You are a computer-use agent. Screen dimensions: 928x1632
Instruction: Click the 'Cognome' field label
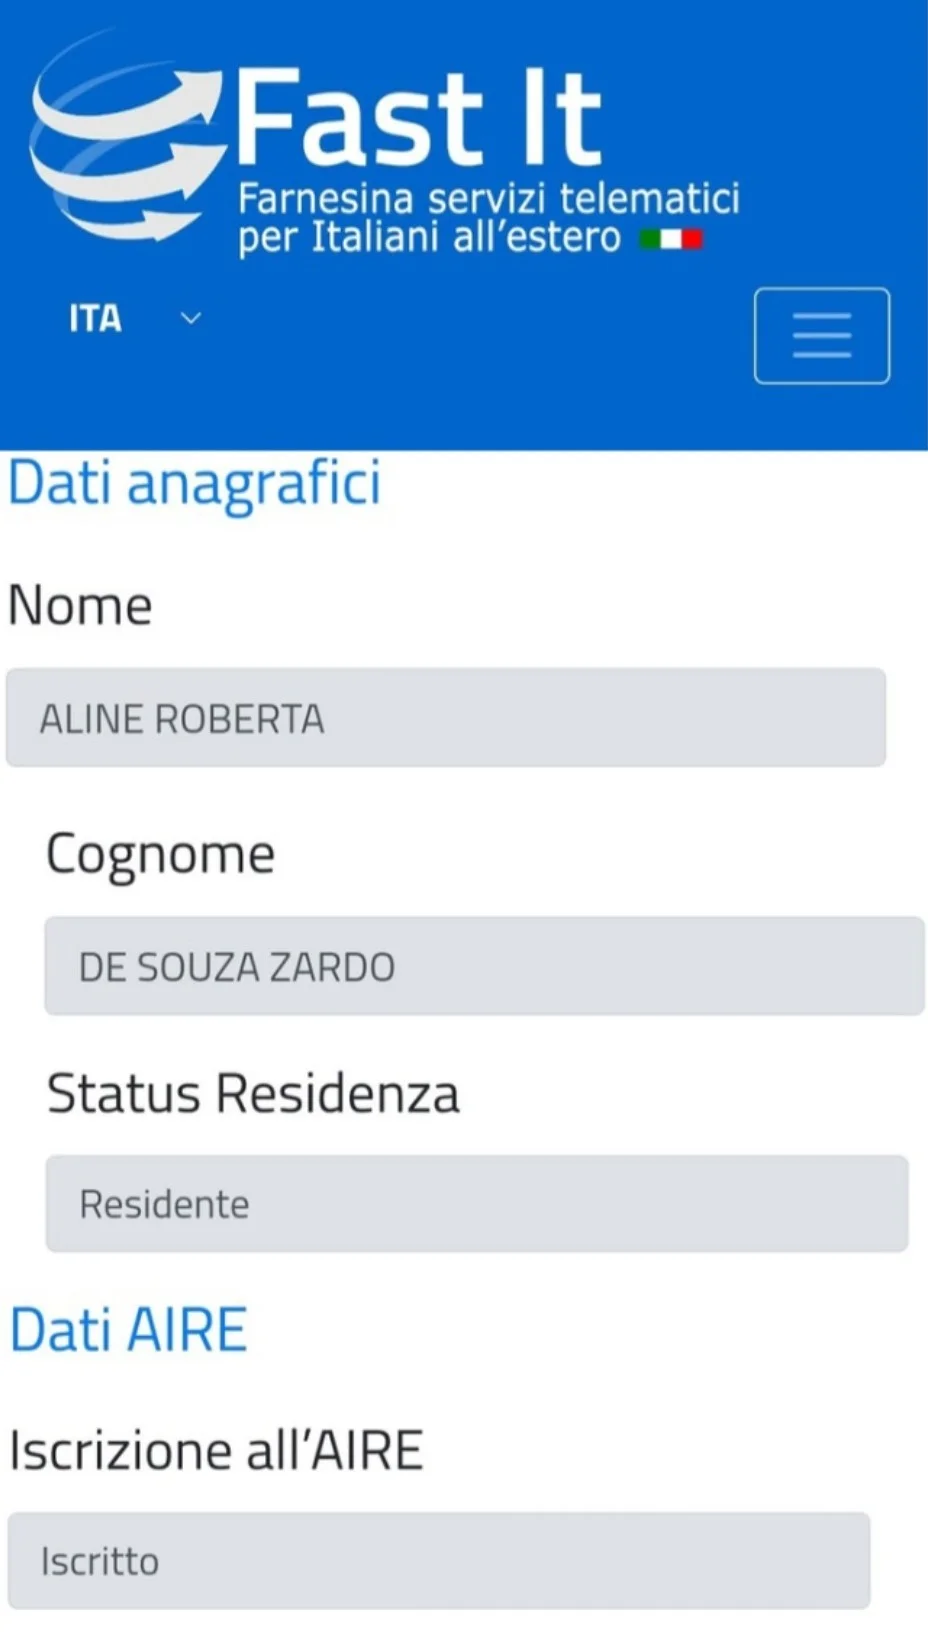click(x=160, y=854)
